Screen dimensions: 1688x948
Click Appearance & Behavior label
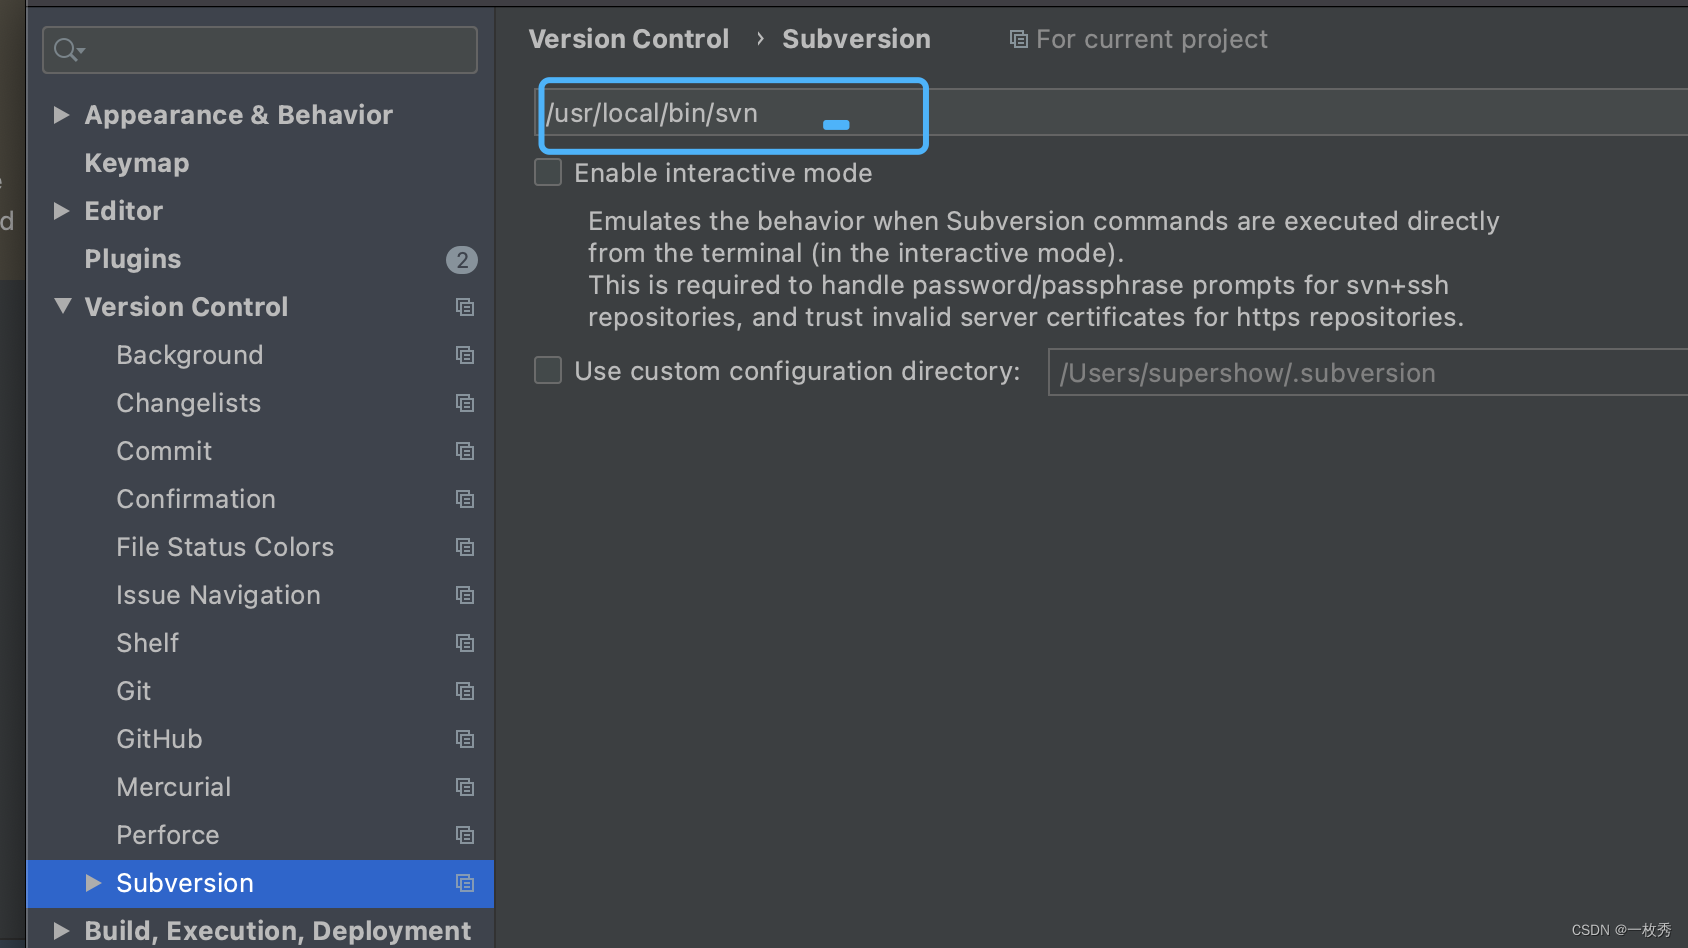[239, 115]
